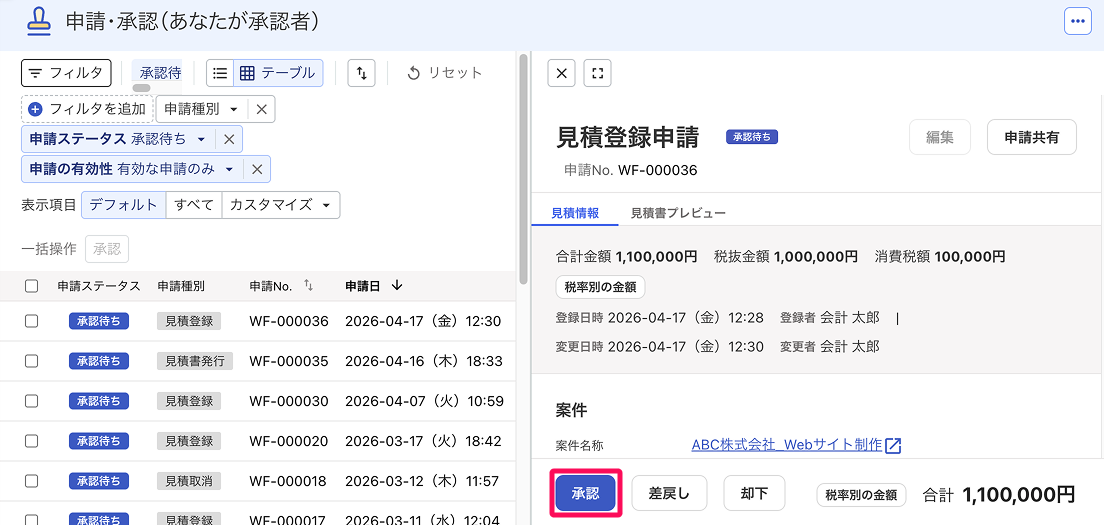Approve the request with 承認
The height and width of the screenshot is (525, 1104).
tap(586, 493)
